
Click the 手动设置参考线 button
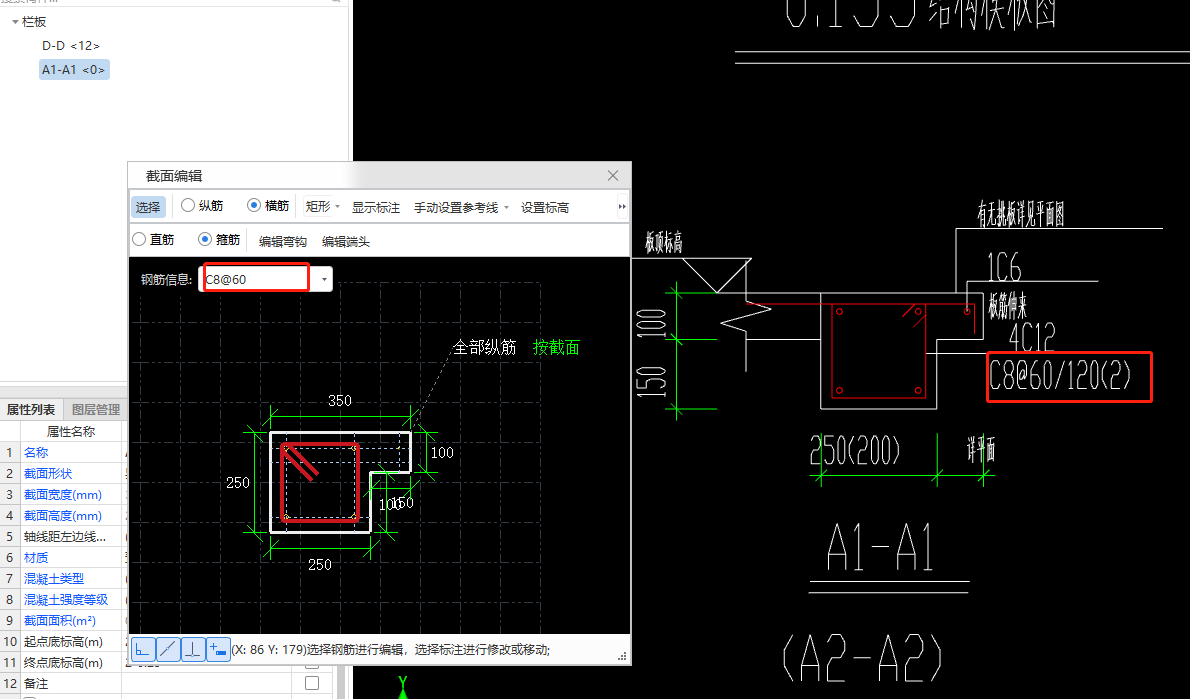click(x=455, y=207)
